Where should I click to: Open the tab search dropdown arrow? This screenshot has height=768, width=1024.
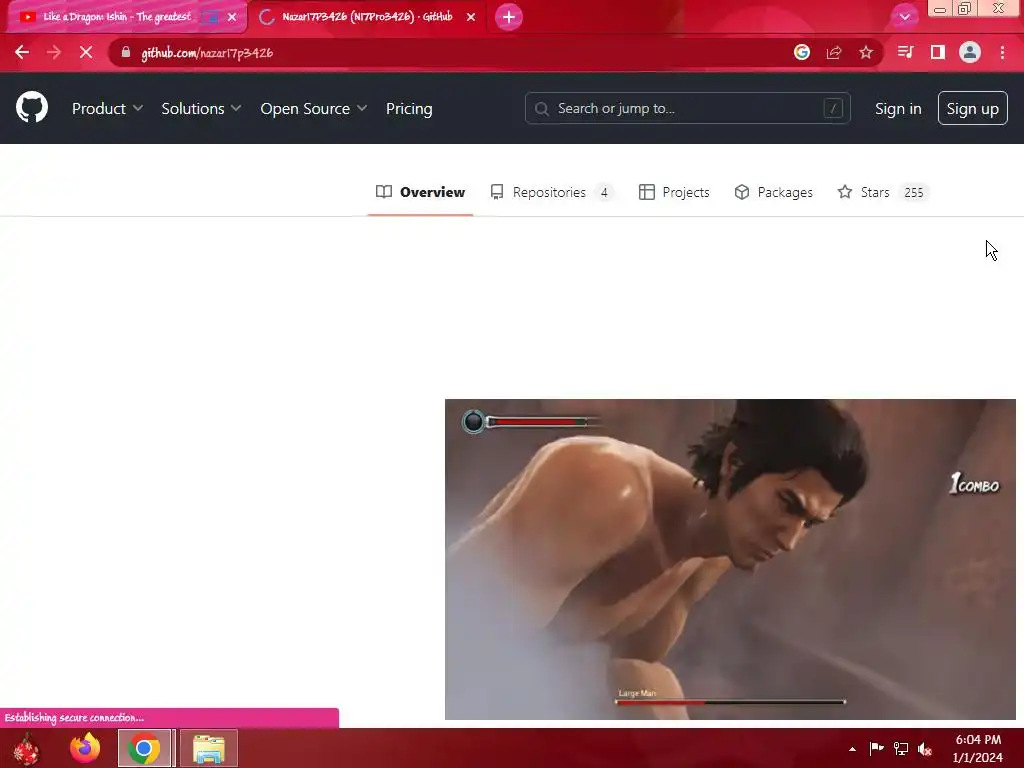904,17
